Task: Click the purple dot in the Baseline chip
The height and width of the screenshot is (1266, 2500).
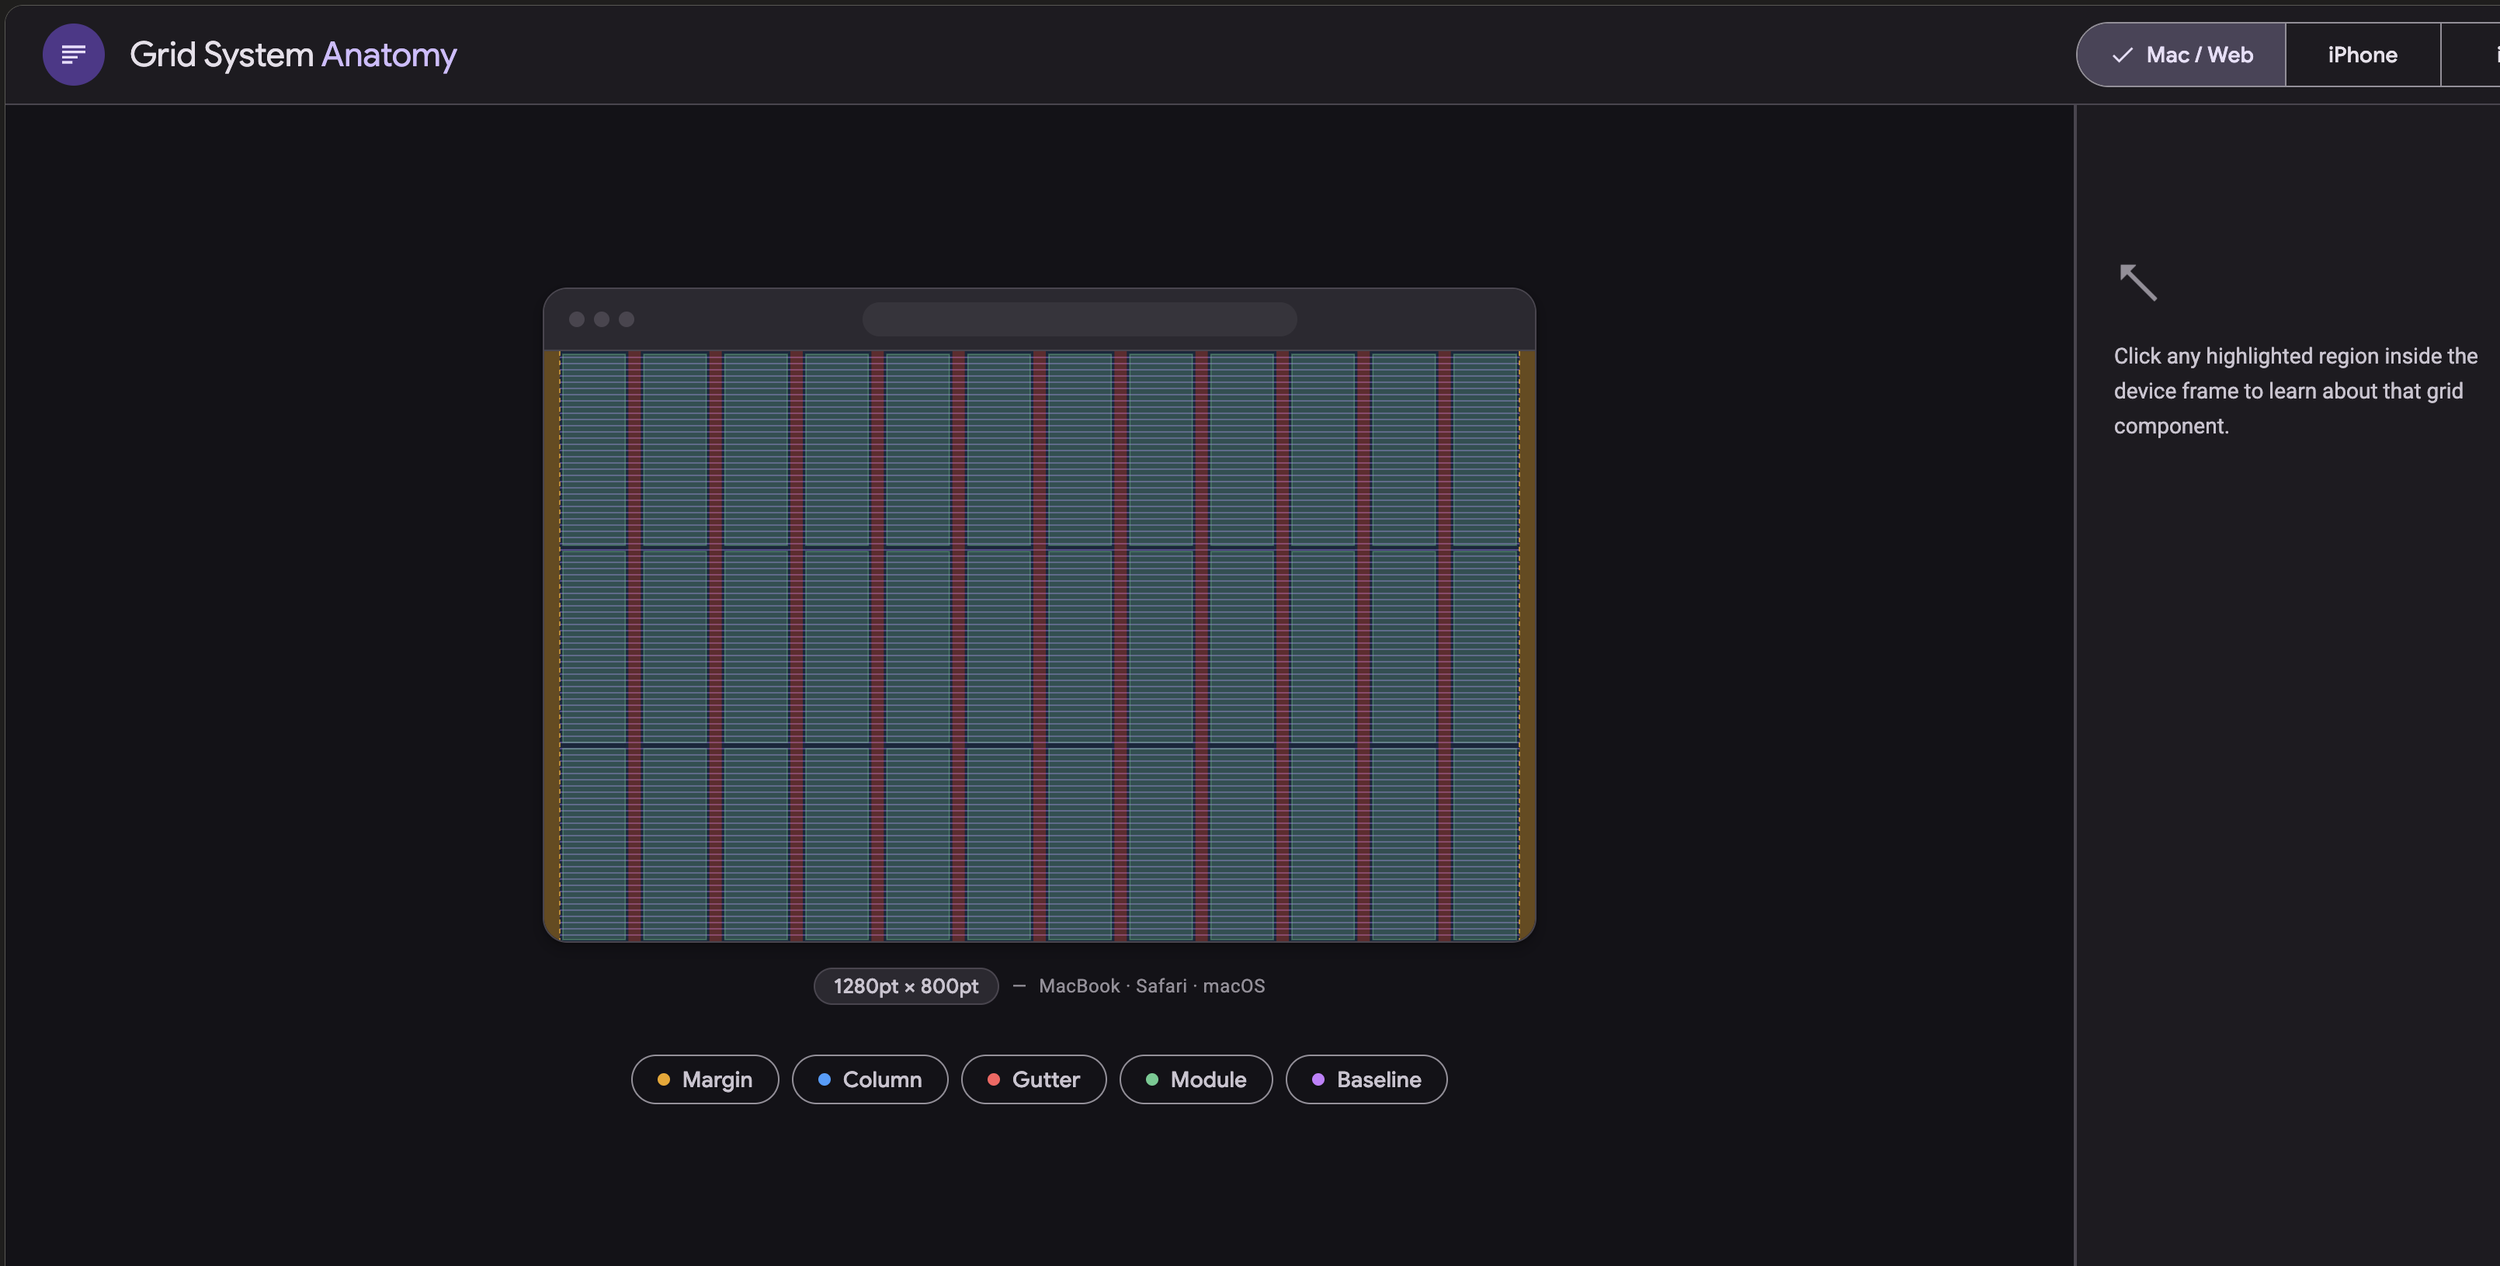Action: [x=1318, y=1079]
